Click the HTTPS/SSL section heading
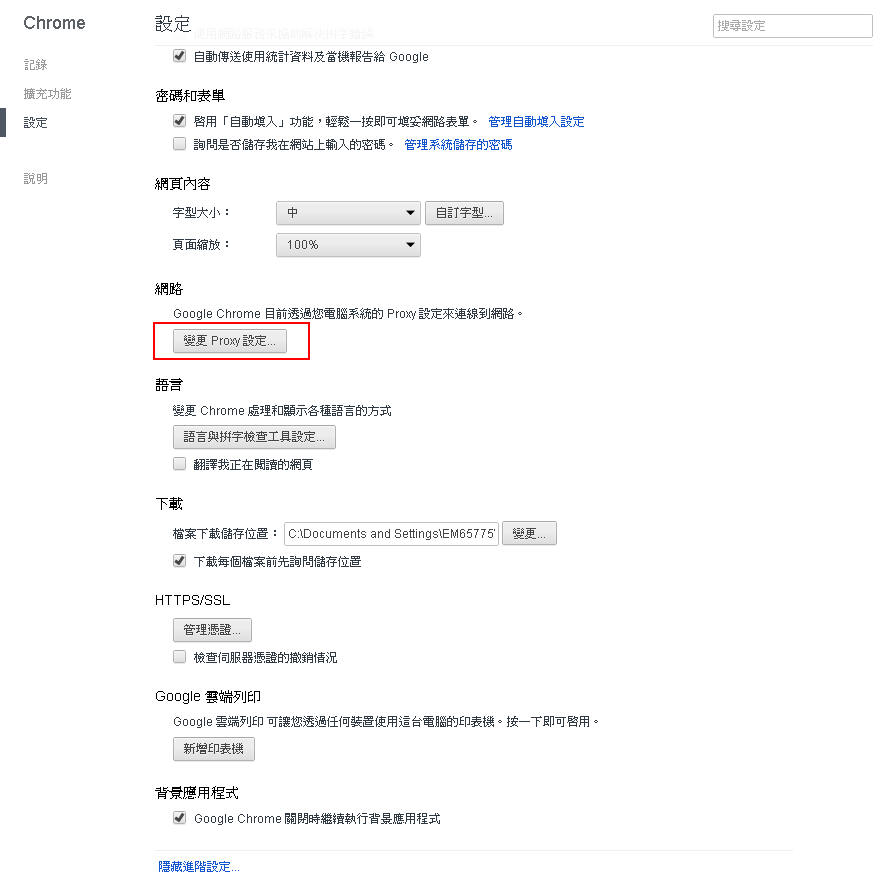The image size is (884, 880). (193, 600)
